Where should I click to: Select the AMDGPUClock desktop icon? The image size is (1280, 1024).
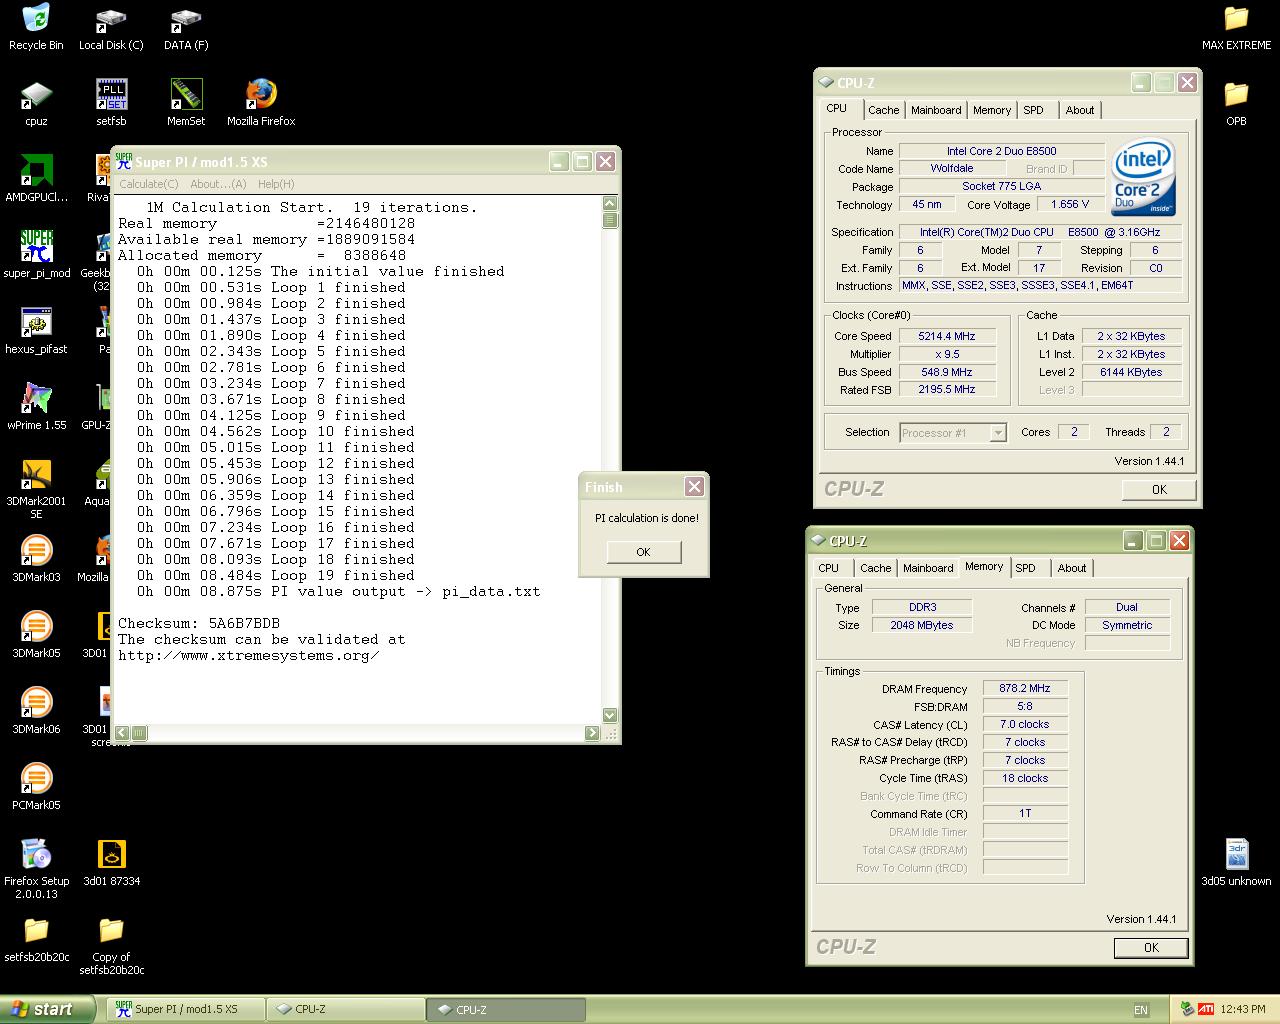[x=36, y=179]
